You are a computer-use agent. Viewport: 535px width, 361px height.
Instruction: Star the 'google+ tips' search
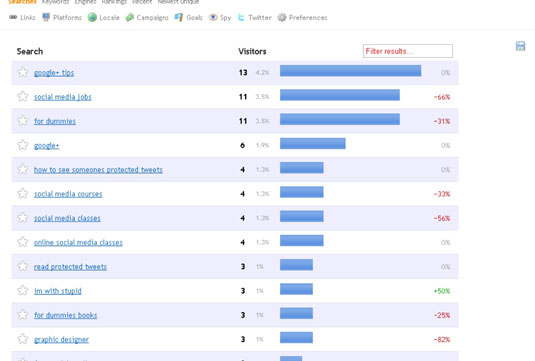(x=23, y=72)
